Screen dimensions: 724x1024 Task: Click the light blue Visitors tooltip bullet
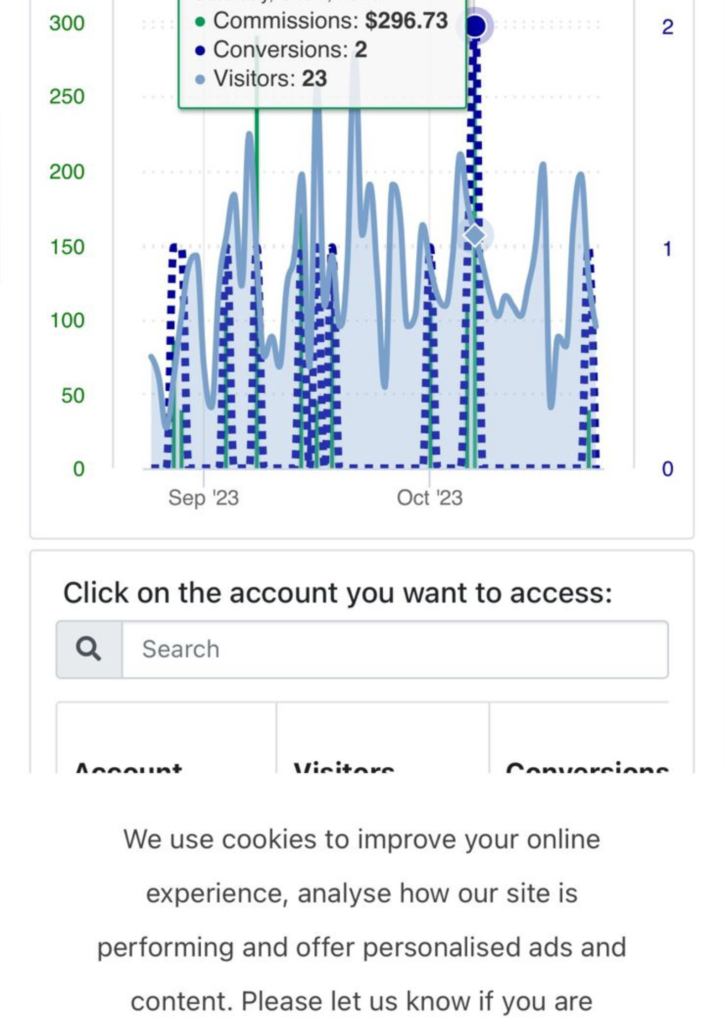(x=200, y=79)
